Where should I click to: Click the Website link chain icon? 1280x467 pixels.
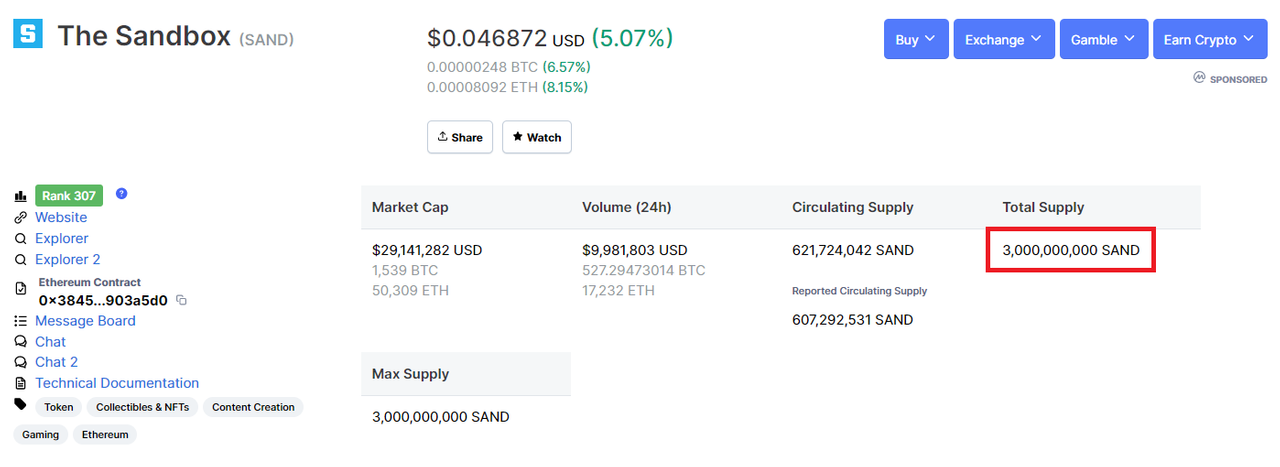click(x=20, y=217)
